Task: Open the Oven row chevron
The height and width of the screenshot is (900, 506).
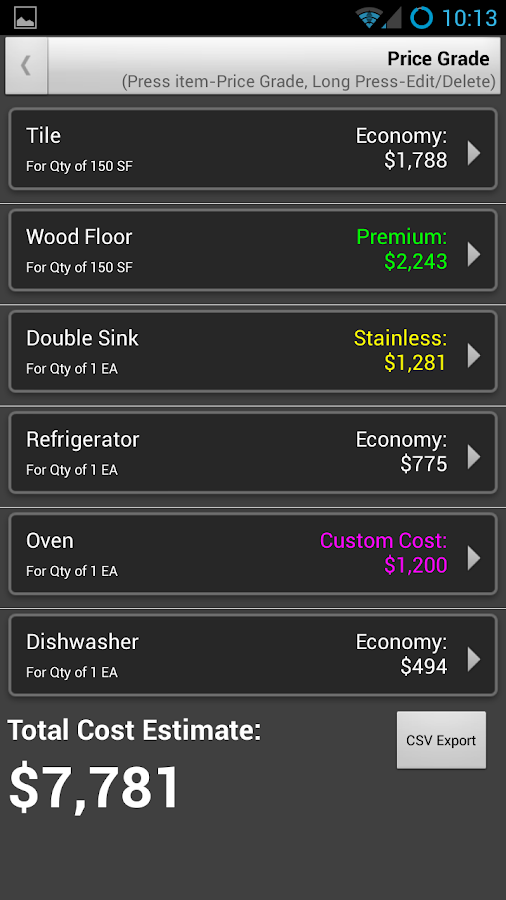Action: tap(474, 558)
